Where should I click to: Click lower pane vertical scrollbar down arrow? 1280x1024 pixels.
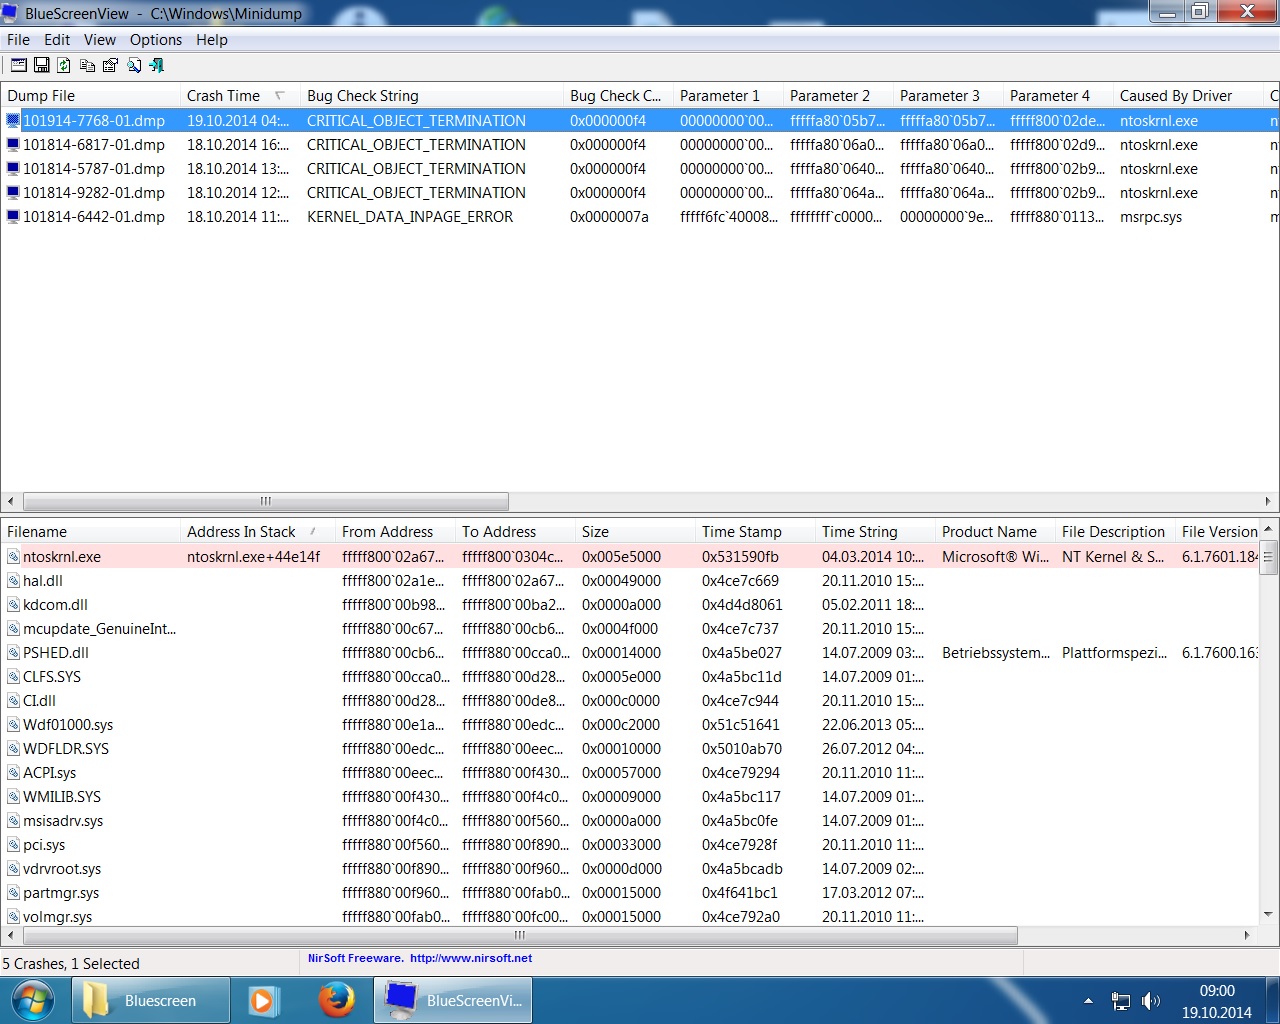[1269, 914]
